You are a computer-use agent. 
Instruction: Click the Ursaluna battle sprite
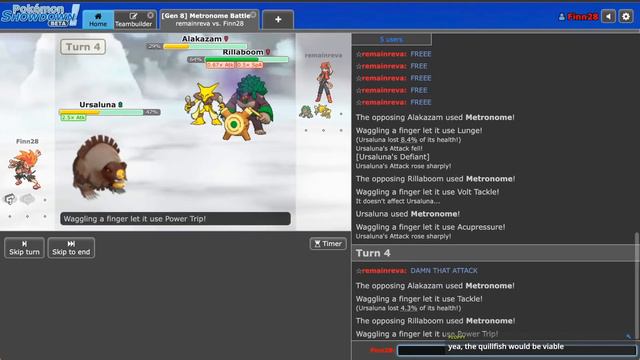coord(100,167)
